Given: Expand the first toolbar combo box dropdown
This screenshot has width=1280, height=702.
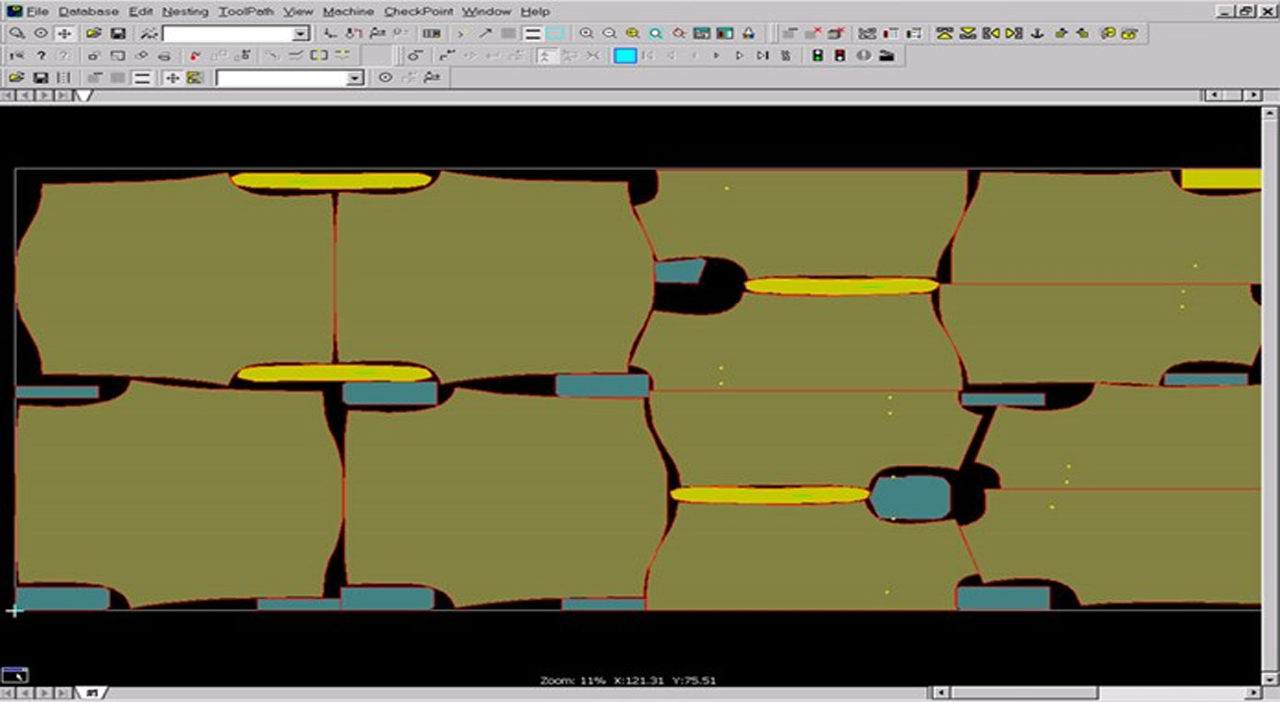Looking at the screenshot, I should (301, 34).
